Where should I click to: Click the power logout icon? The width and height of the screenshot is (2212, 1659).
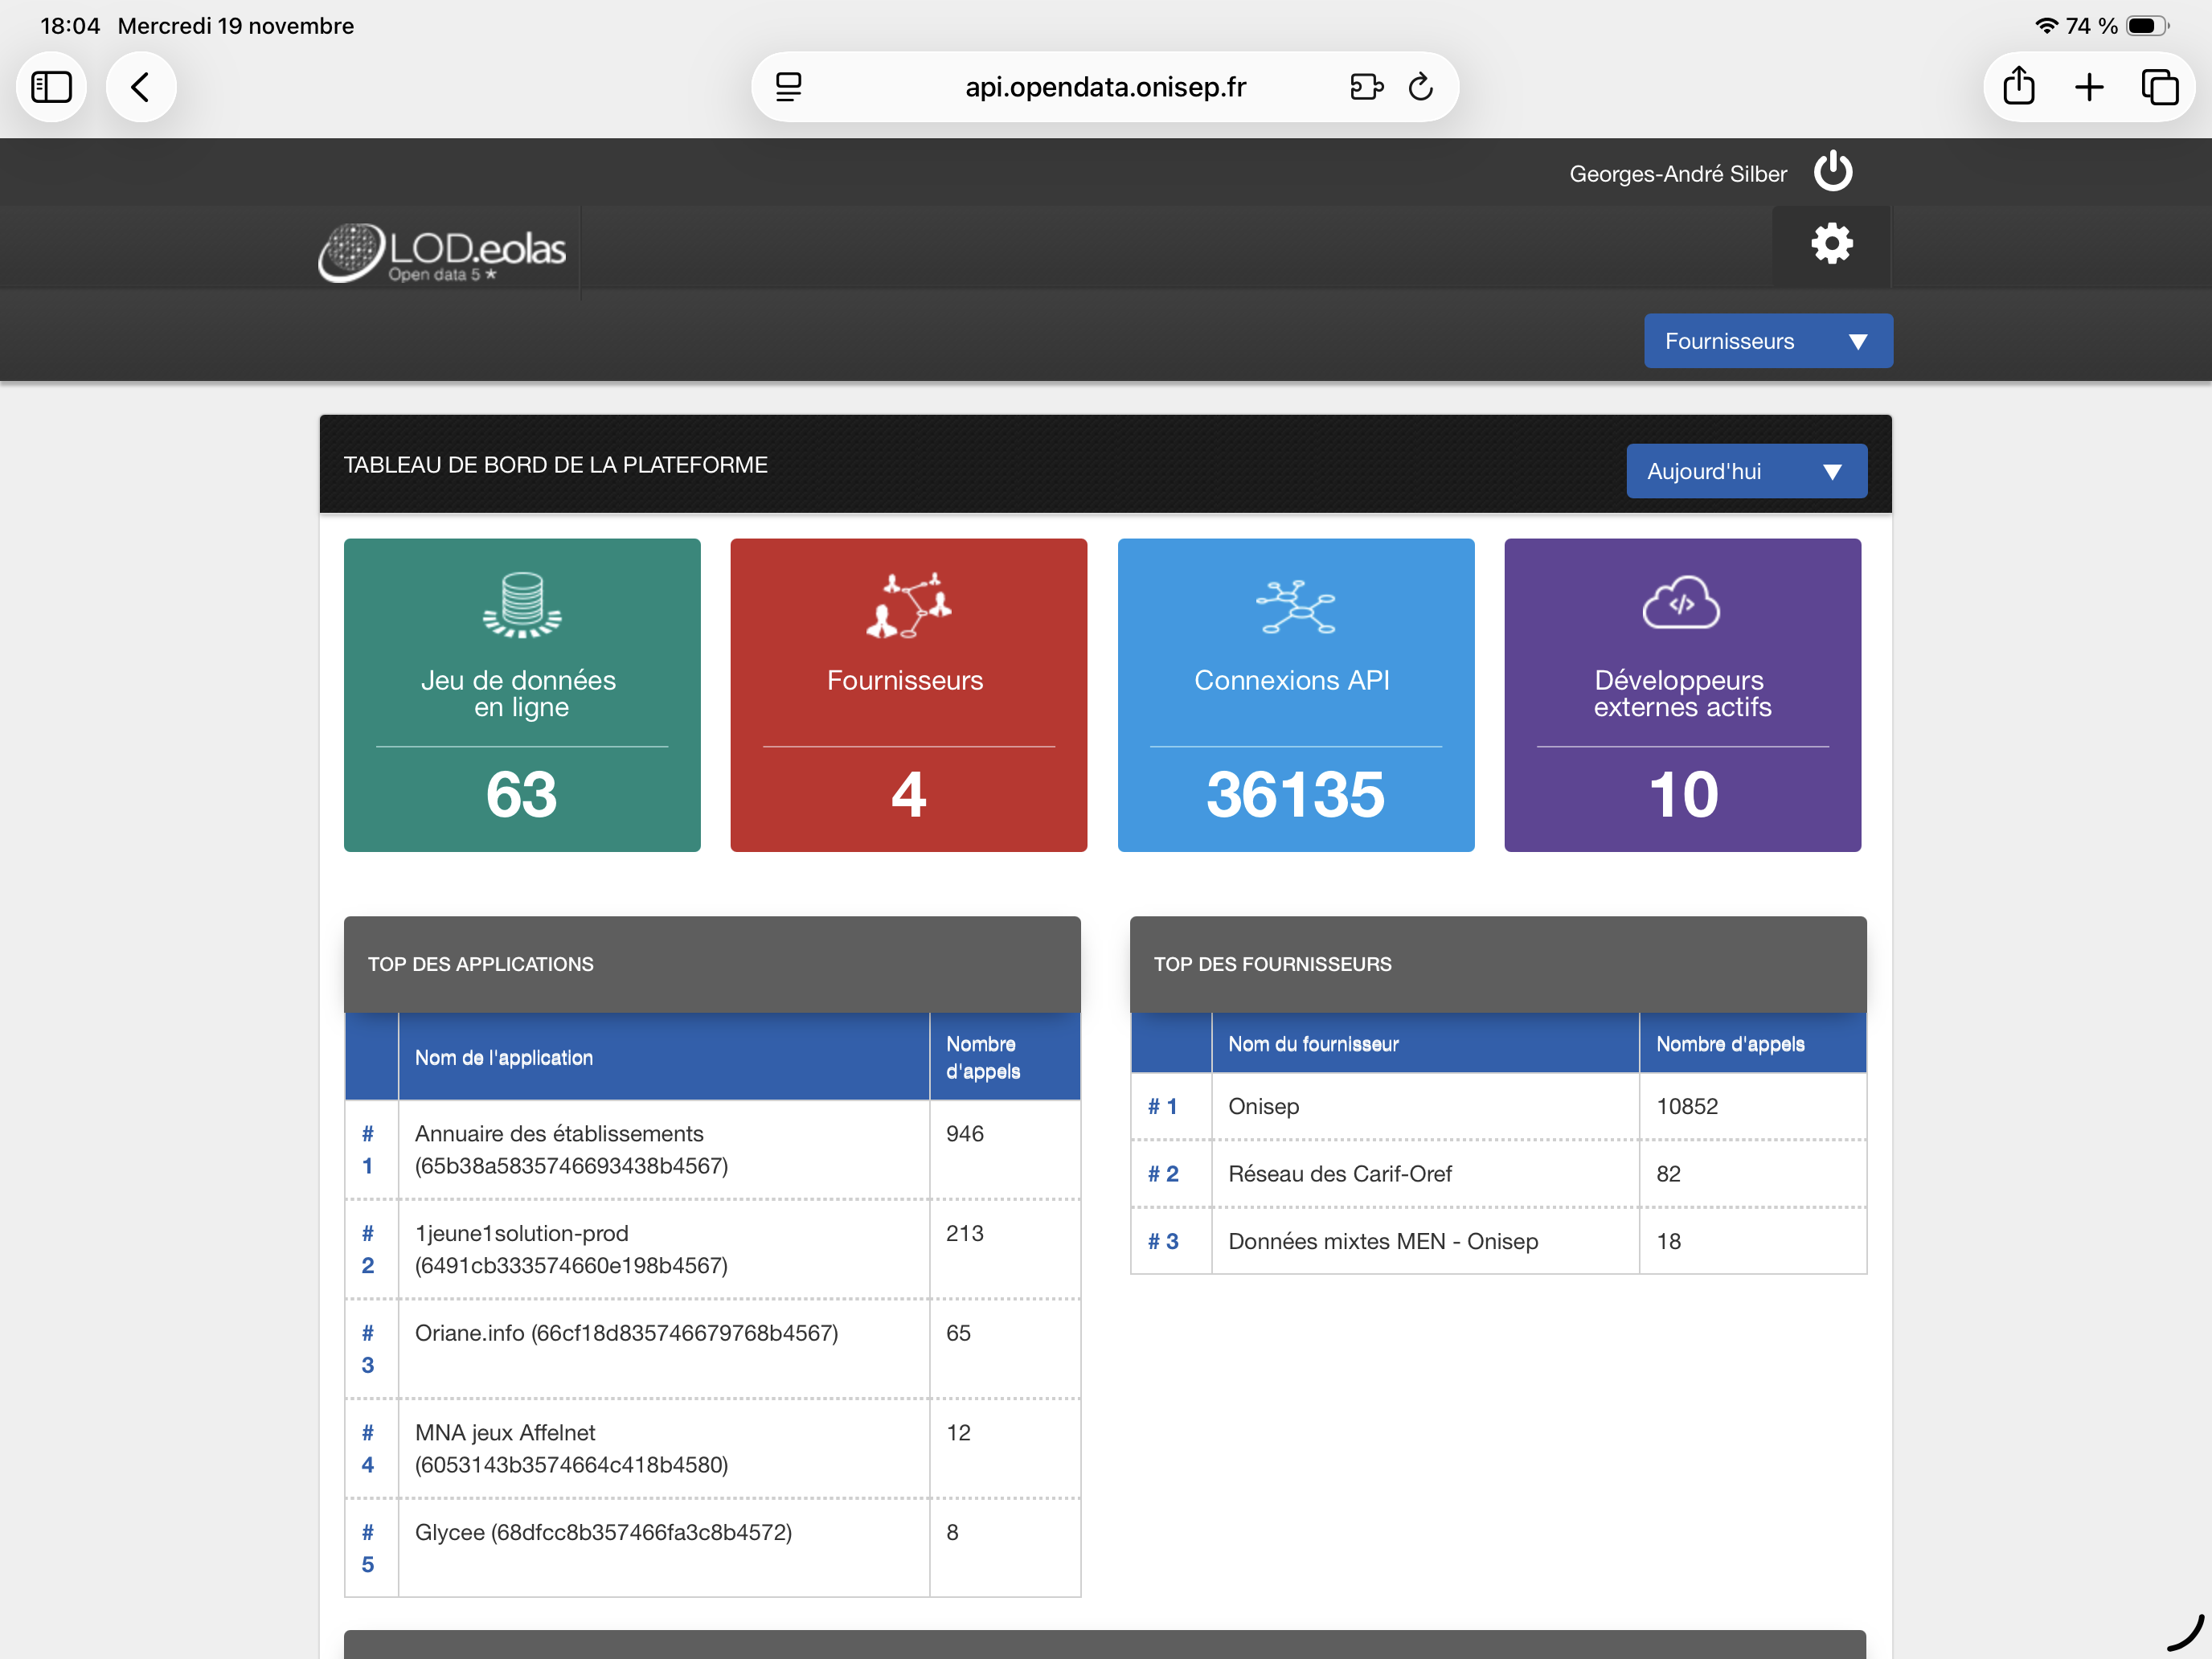[x=1832, y=172]
